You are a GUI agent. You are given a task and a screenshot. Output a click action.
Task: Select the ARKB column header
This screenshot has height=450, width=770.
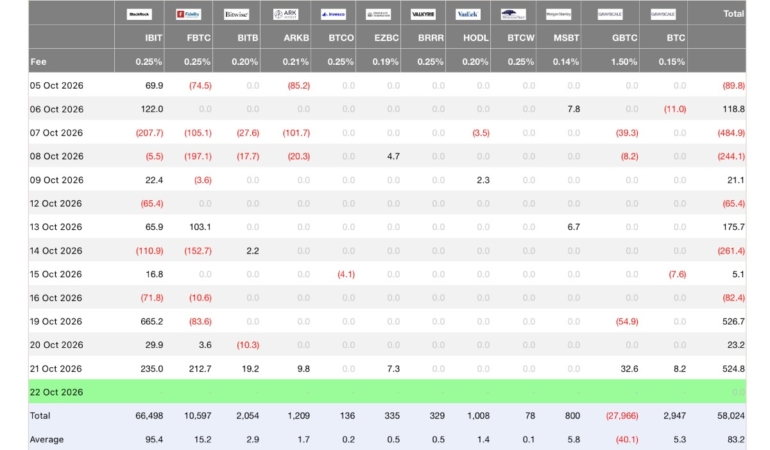(x=296, y=38)
